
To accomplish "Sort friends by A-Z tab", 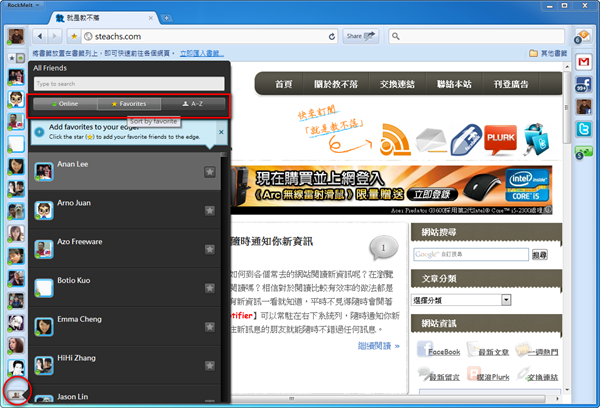I will [192, 104].
